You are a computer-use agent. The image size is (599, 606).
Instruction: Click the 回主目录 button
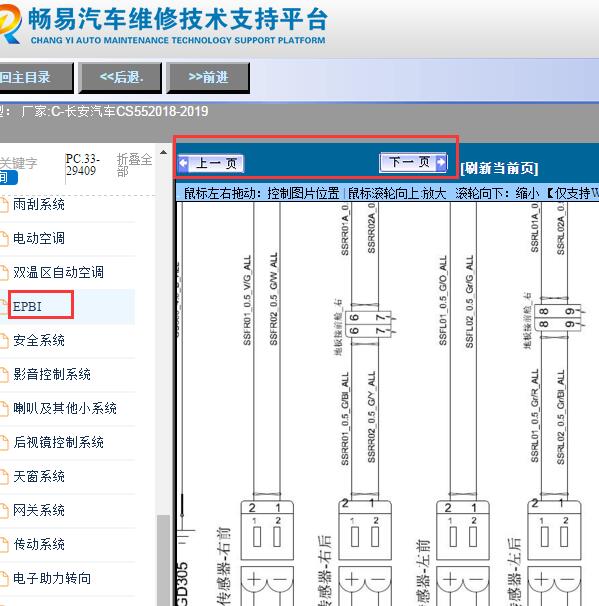[35, 78]
